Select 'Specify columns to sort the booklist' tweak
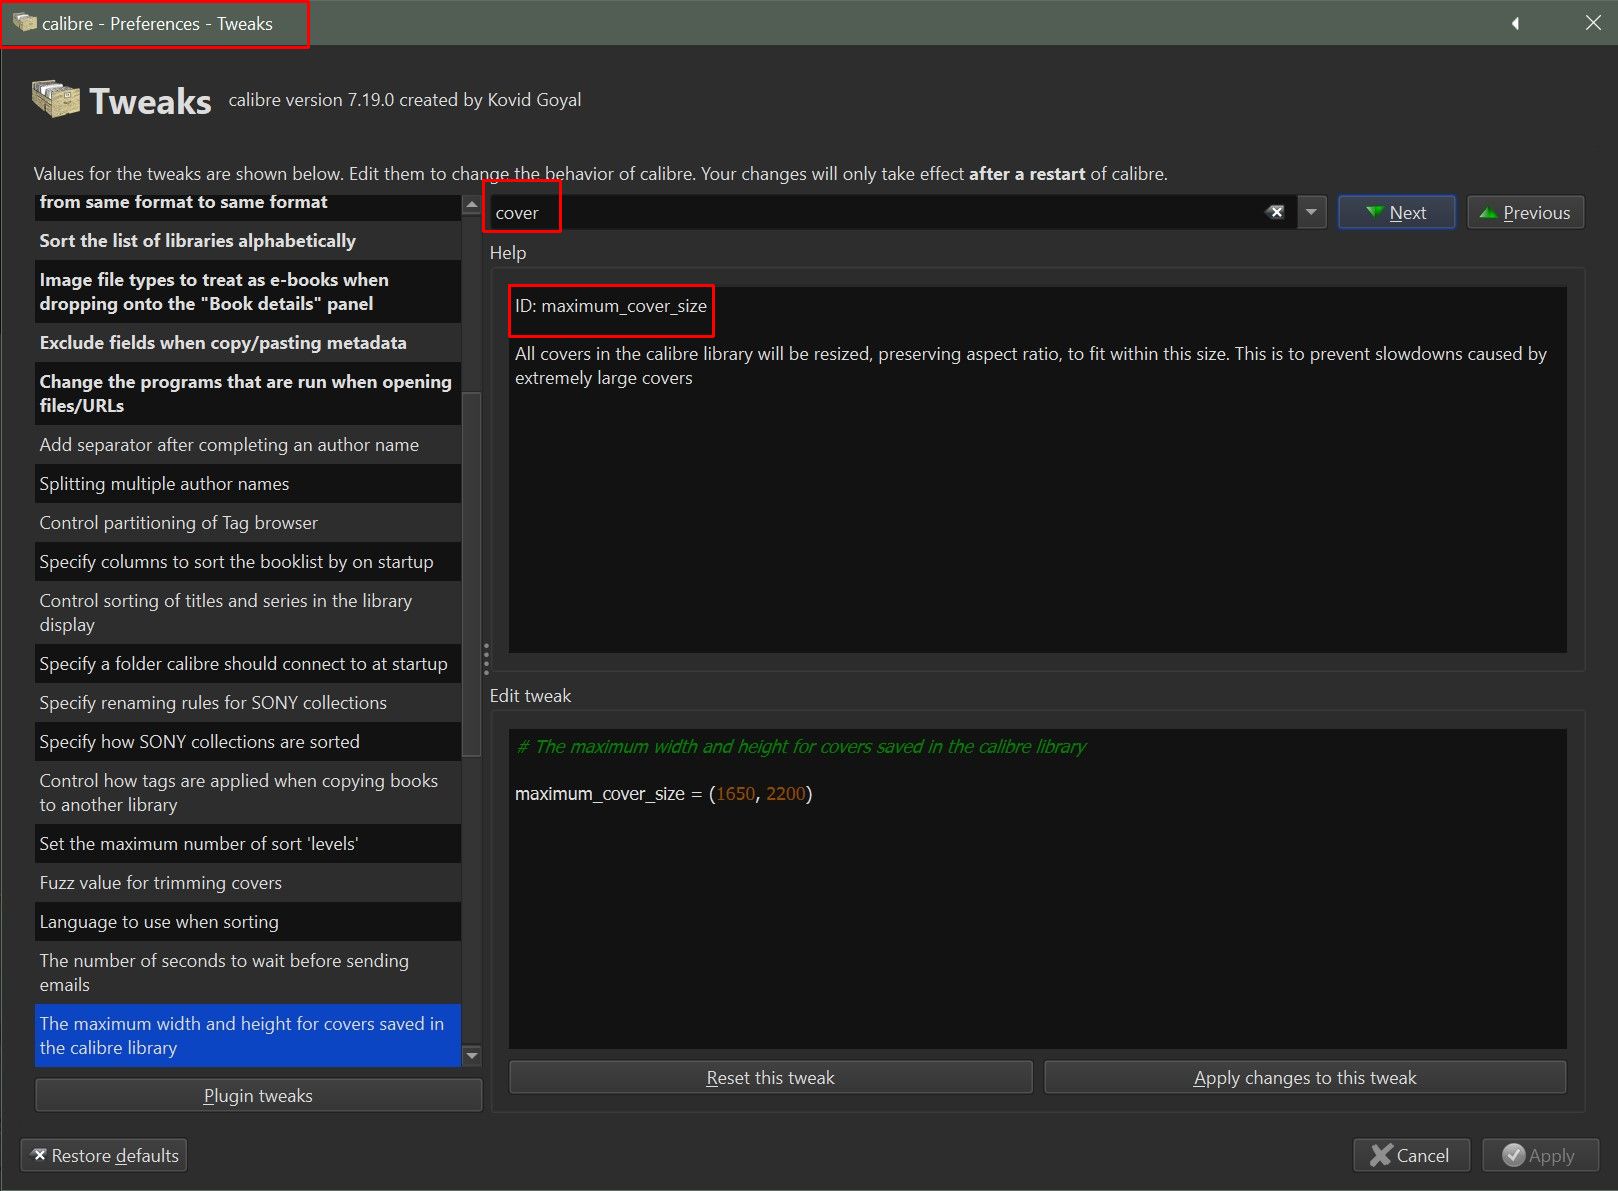Viewport: 1618px width, 1191px height. point(248,562)
